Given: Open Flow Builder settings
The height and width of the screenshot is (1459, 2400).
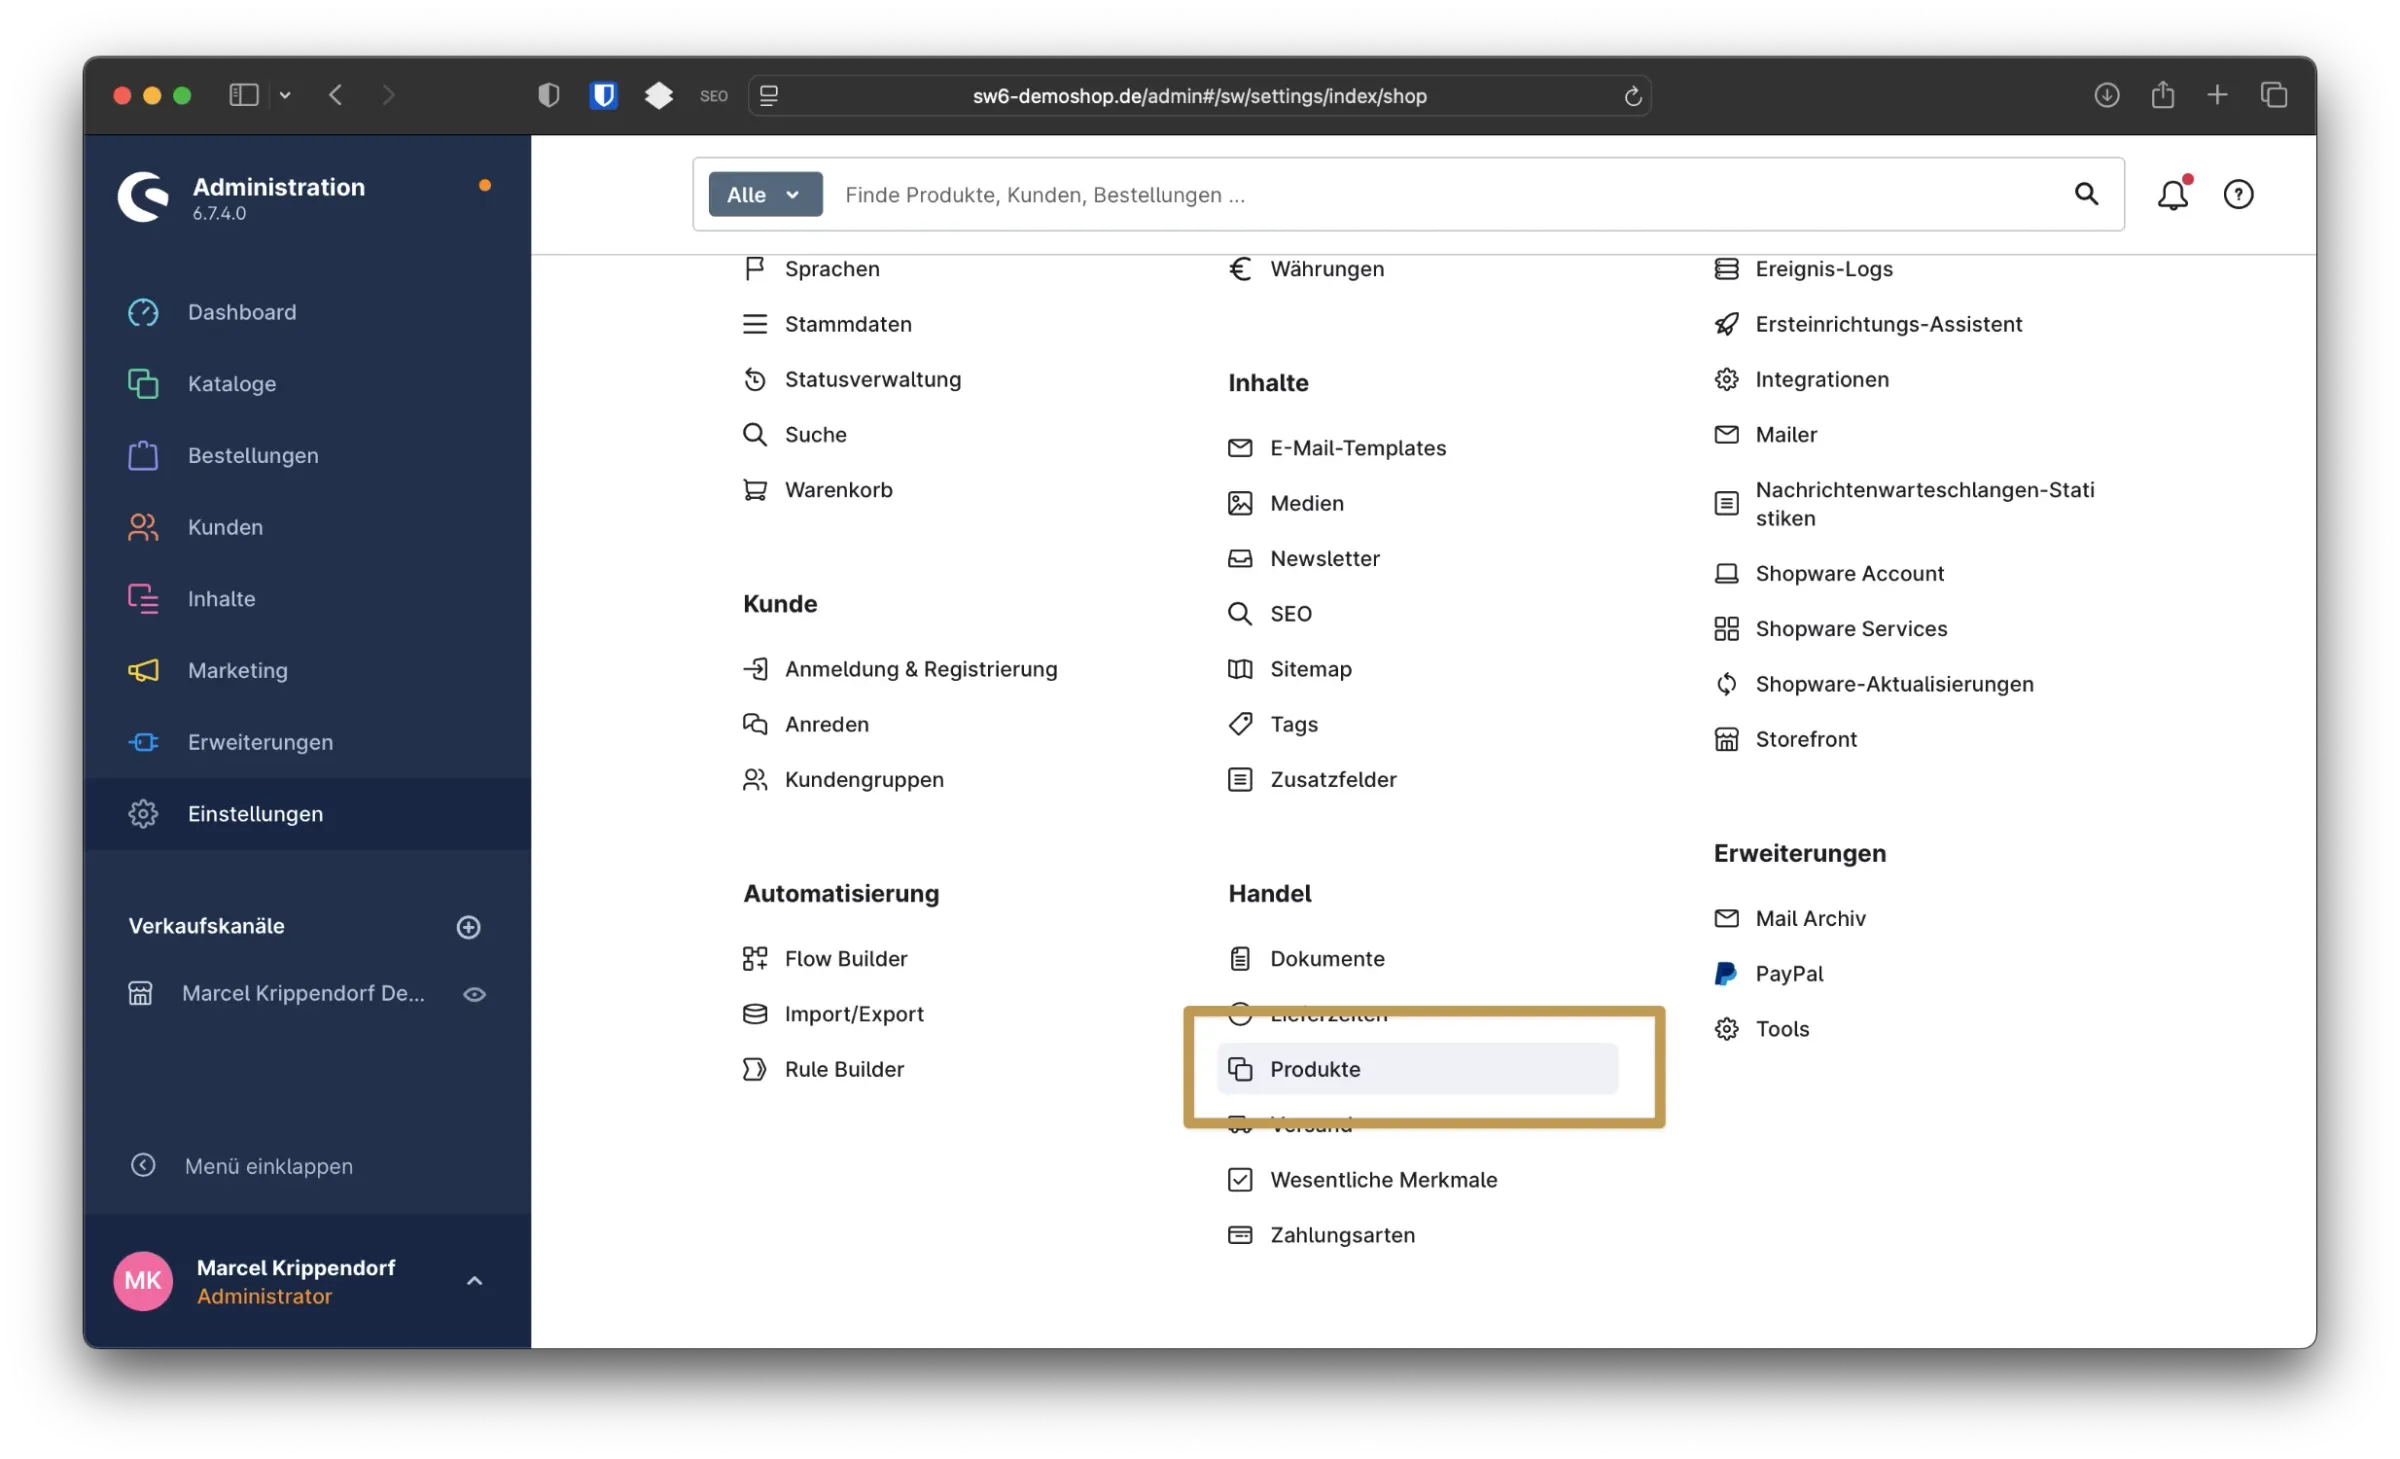Looking at the screenshot, I should (845, 959).
